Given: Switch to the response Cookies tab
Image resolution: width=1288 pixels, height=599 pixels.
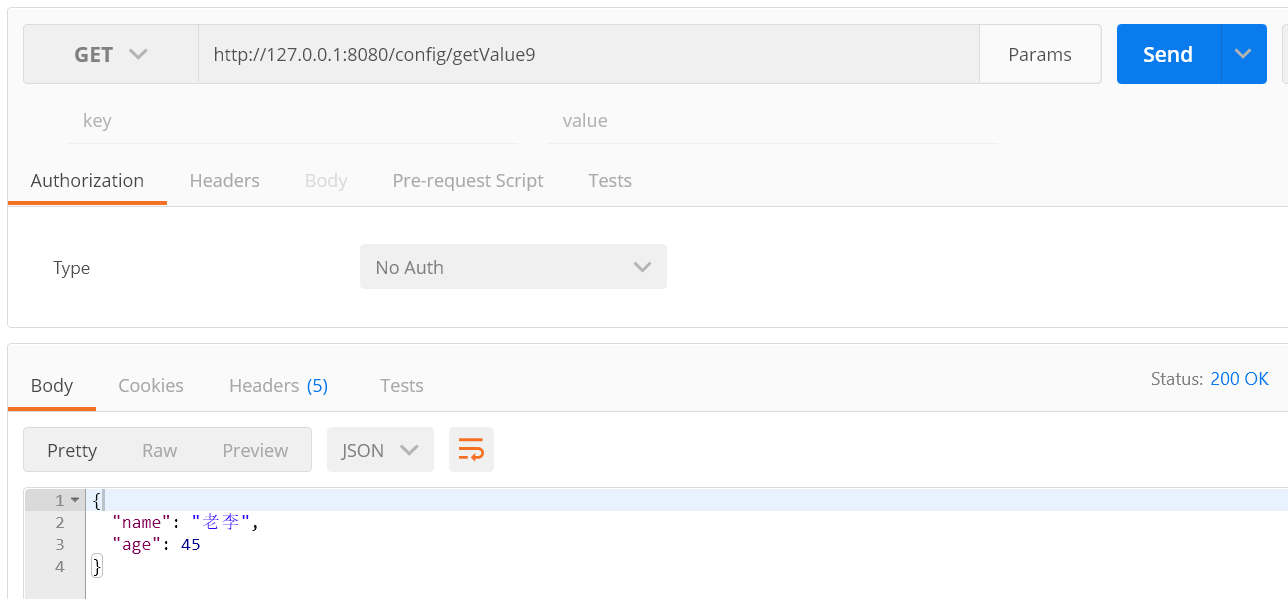Looking at the screenshot, I should pos(151,386).
